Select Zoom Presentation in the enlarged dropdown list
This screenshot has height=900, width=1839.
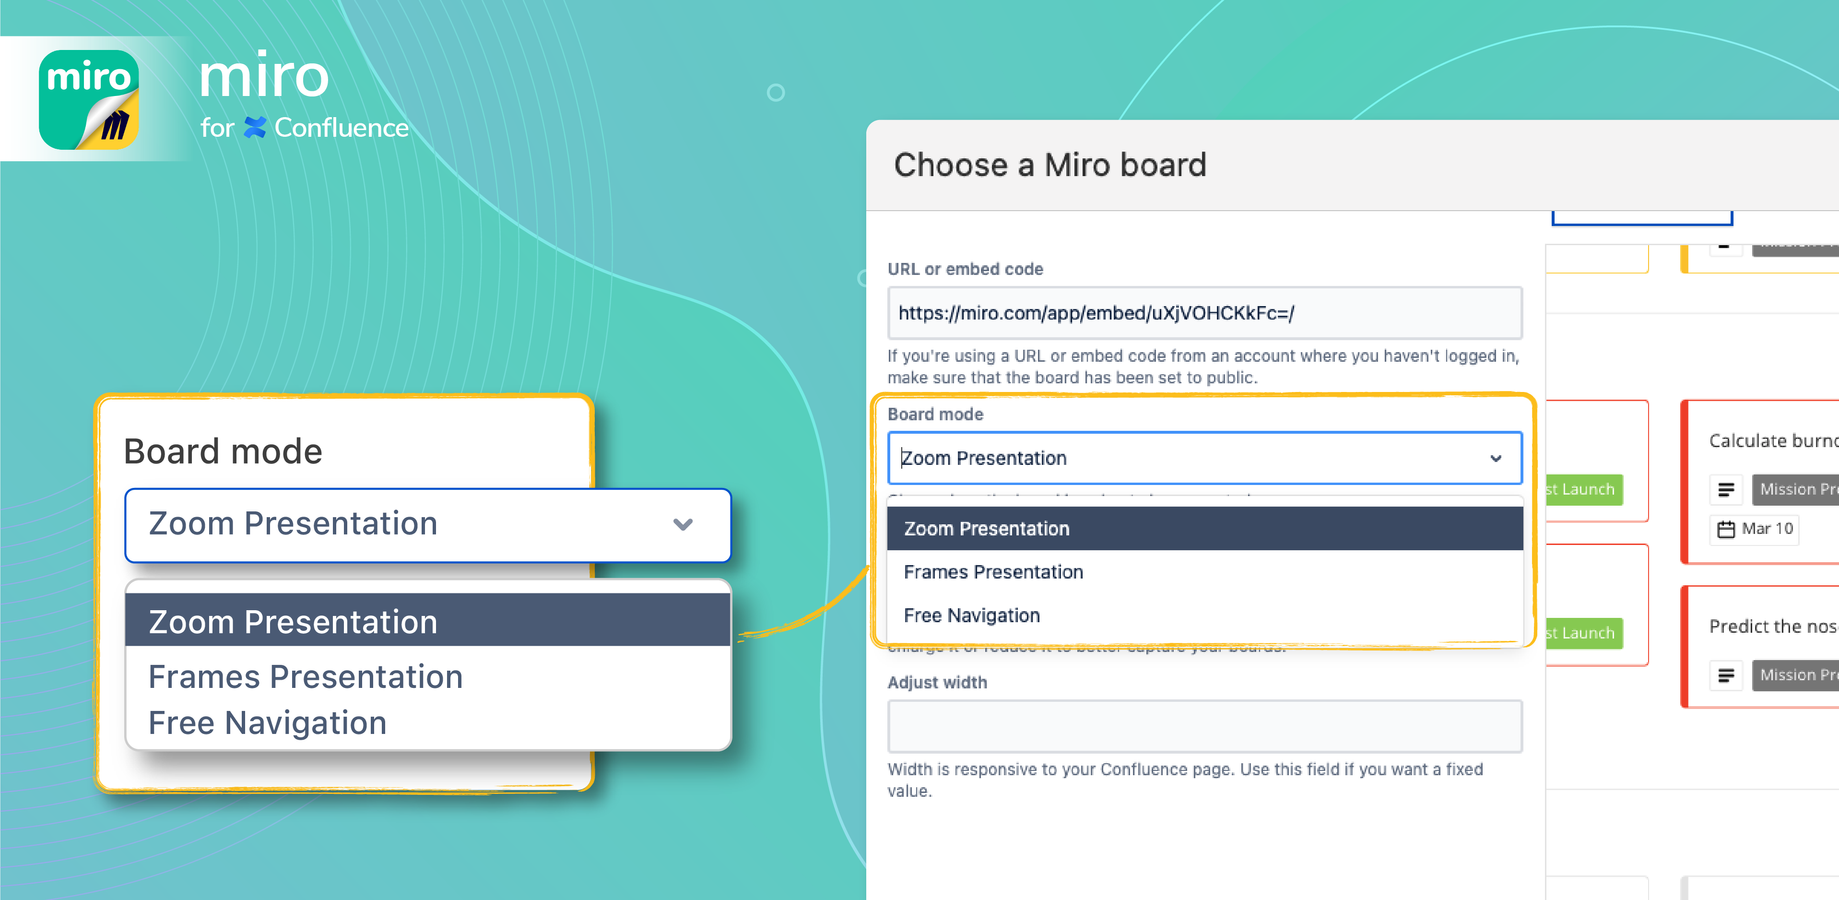[428, 621]
